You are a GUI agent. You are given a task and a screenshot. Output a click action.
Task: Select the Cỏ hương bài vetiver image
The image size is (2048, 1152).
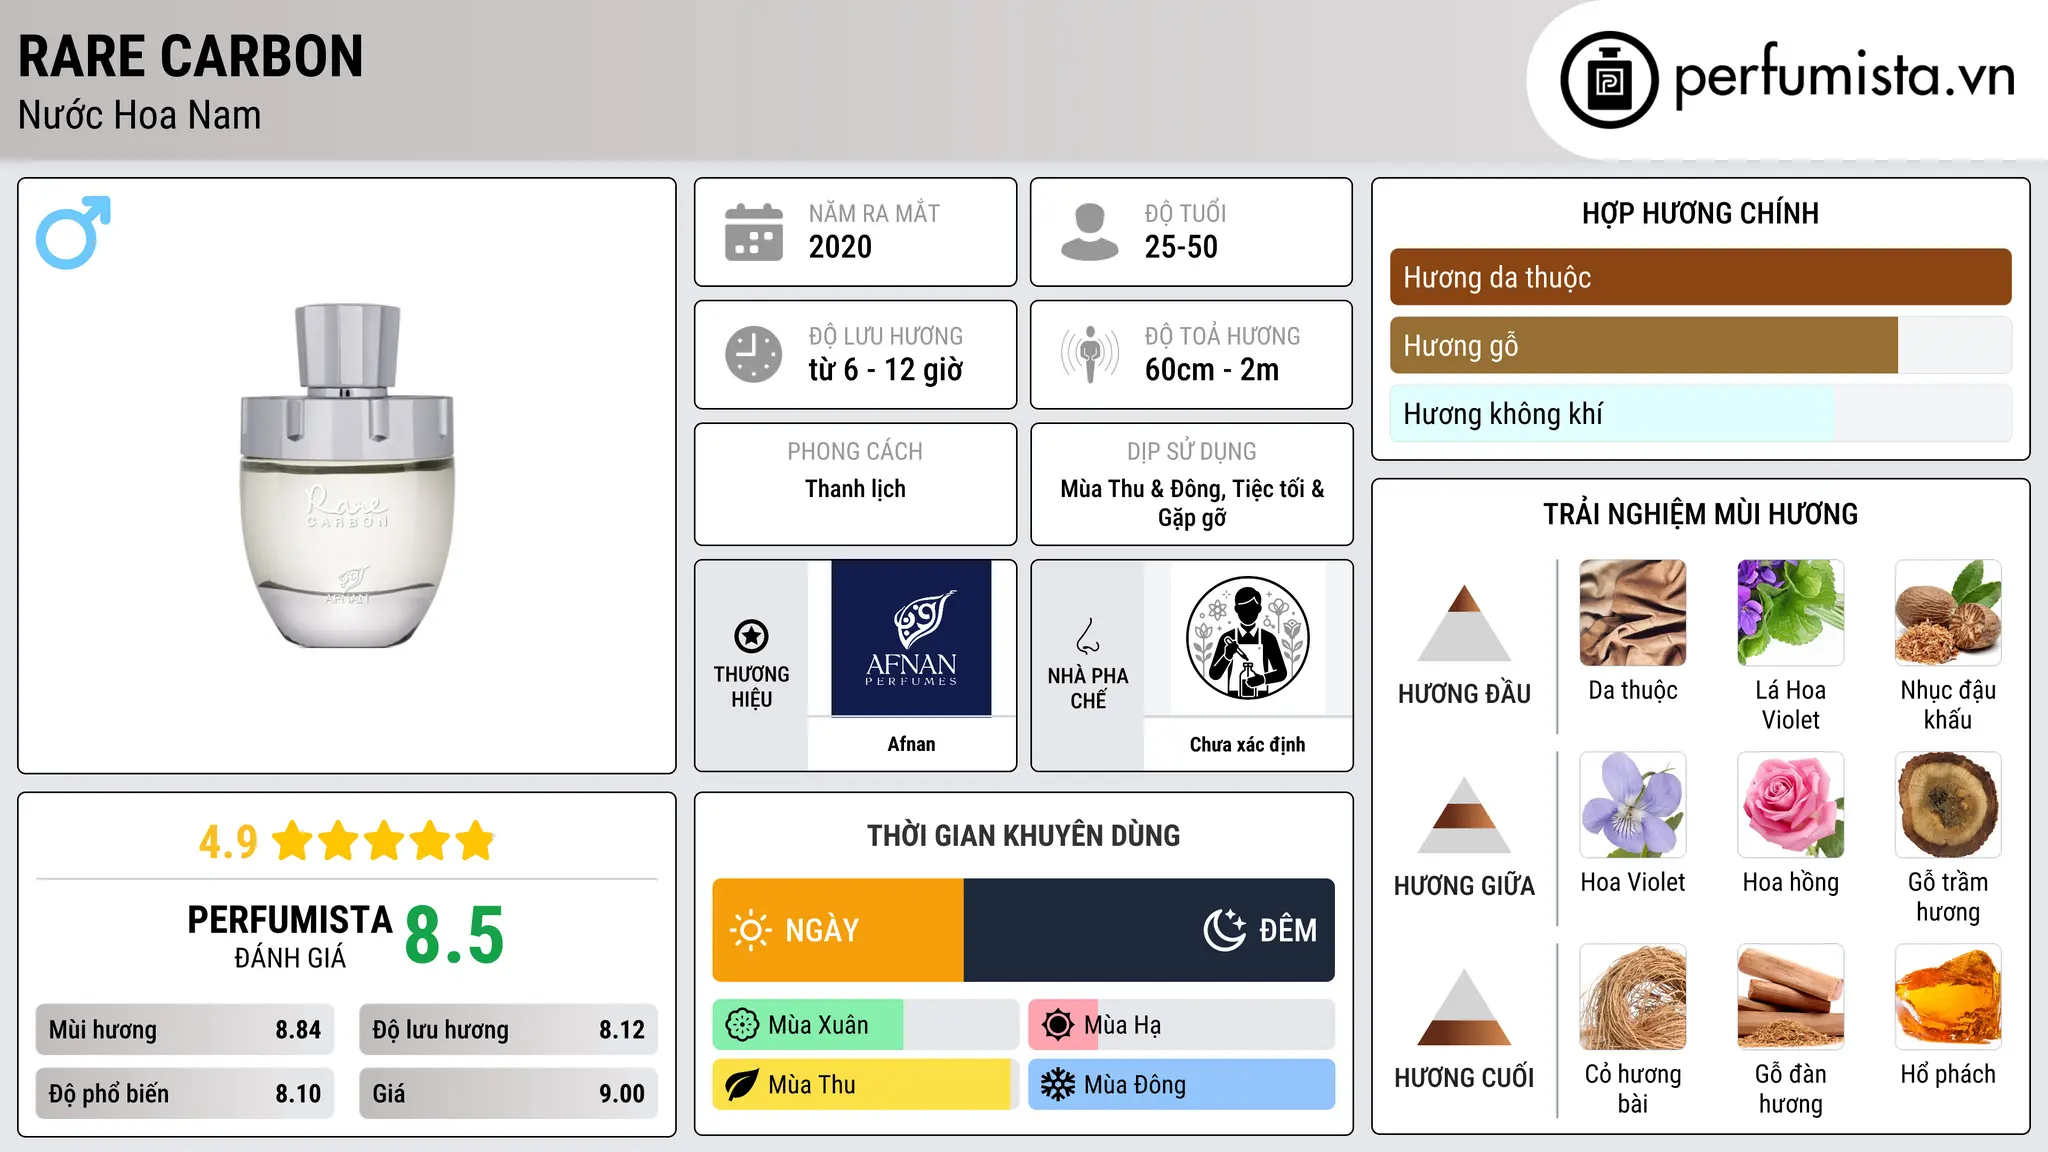[x=1633, y=997]
